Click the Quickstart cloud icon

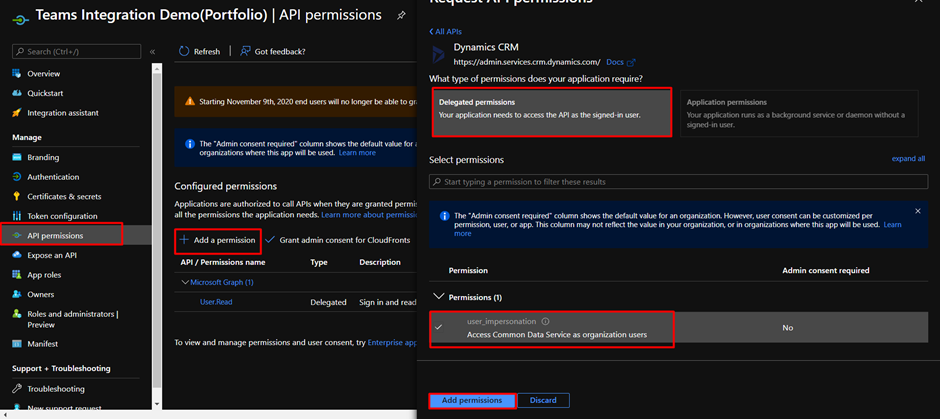(17, 94)
